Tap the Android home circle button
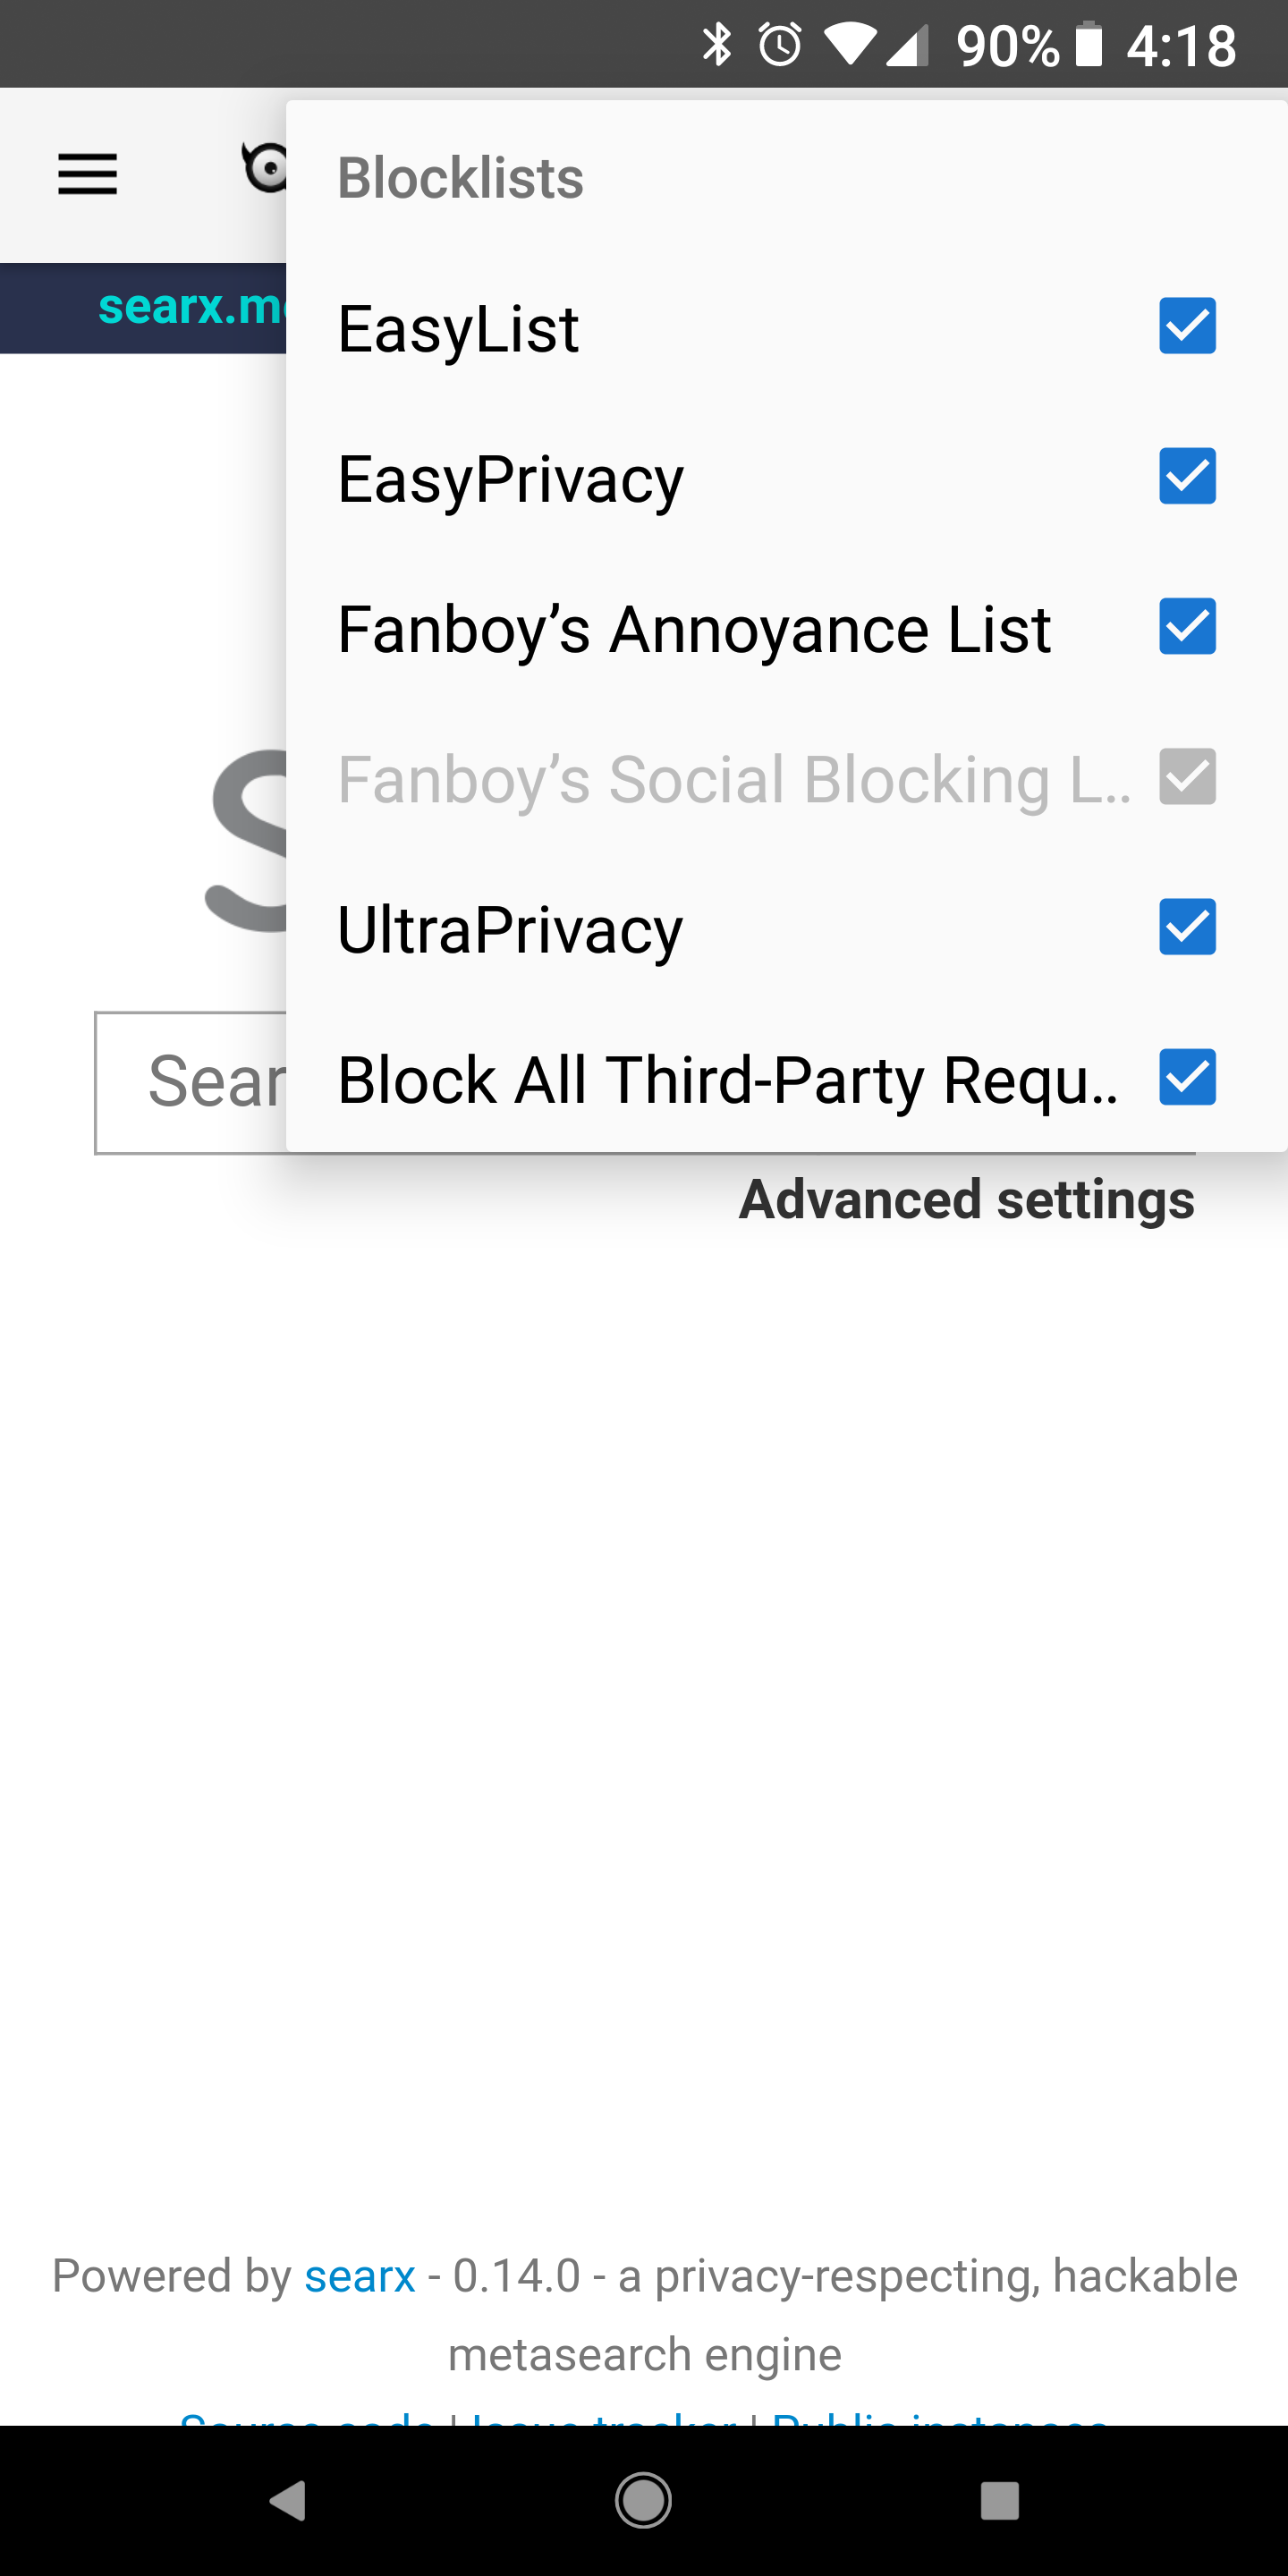Image resolution: width=1288 pixels, height=2576 pixels. pos(643,2500)
